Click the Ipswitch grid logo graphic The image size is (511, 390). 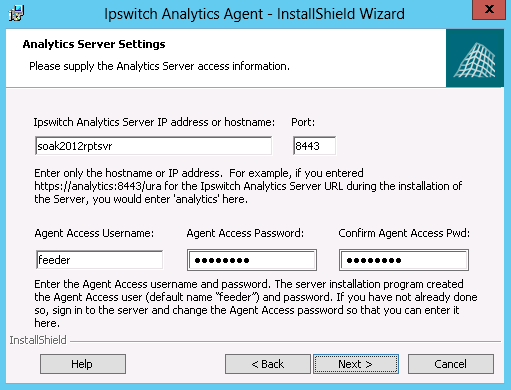coord(475,58)
